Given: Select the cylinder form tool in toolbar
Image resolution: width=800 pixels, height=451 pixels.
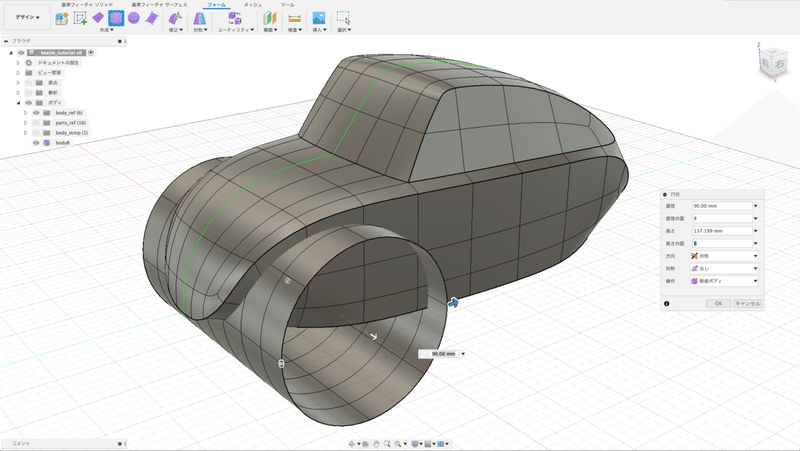Looking at the screenshot, I should pyautogui.click(x=116, y=18).
